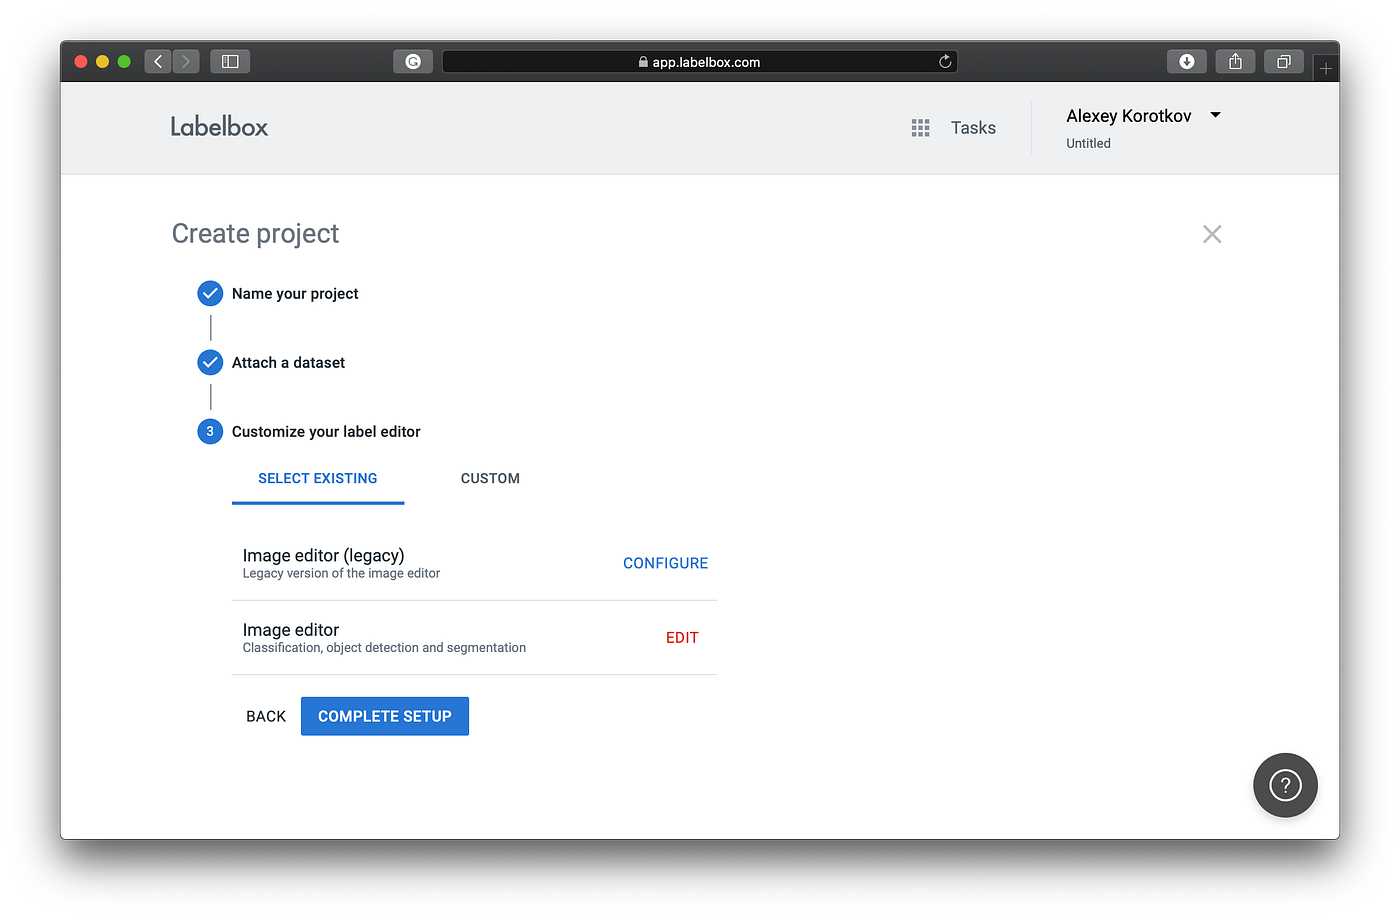Click the Grammarly extension icon
This screenshot has height=919, width=1400.
[x=412, y=61]
